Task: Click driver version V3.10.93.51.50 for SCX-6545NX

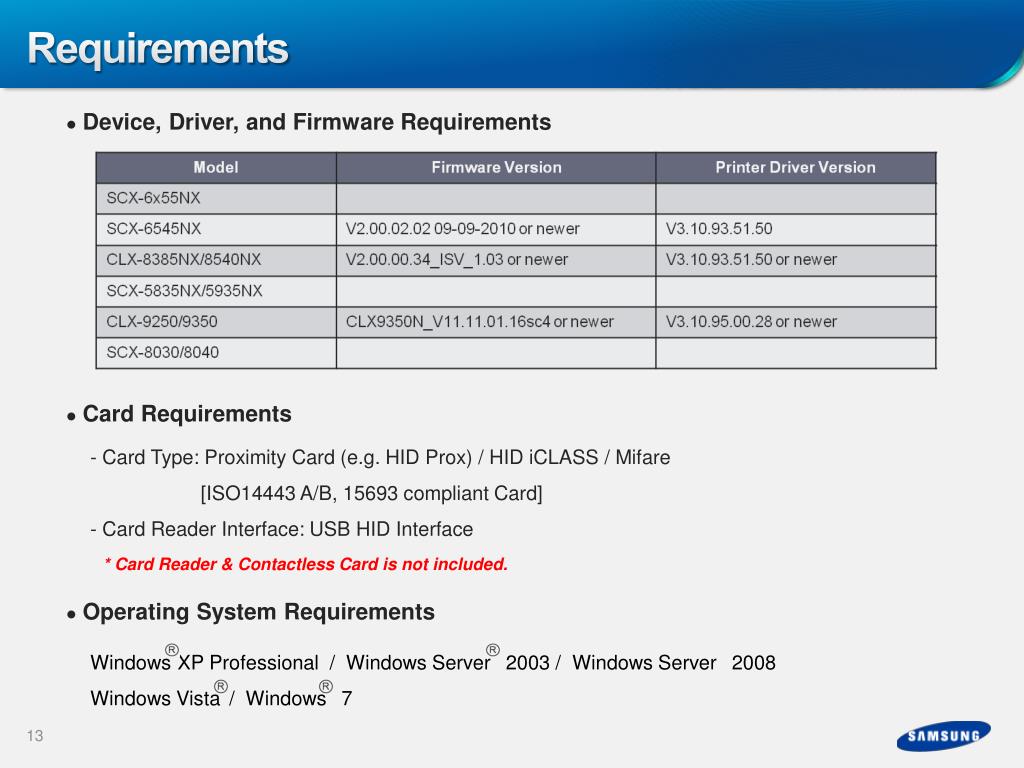Action: 795,229
